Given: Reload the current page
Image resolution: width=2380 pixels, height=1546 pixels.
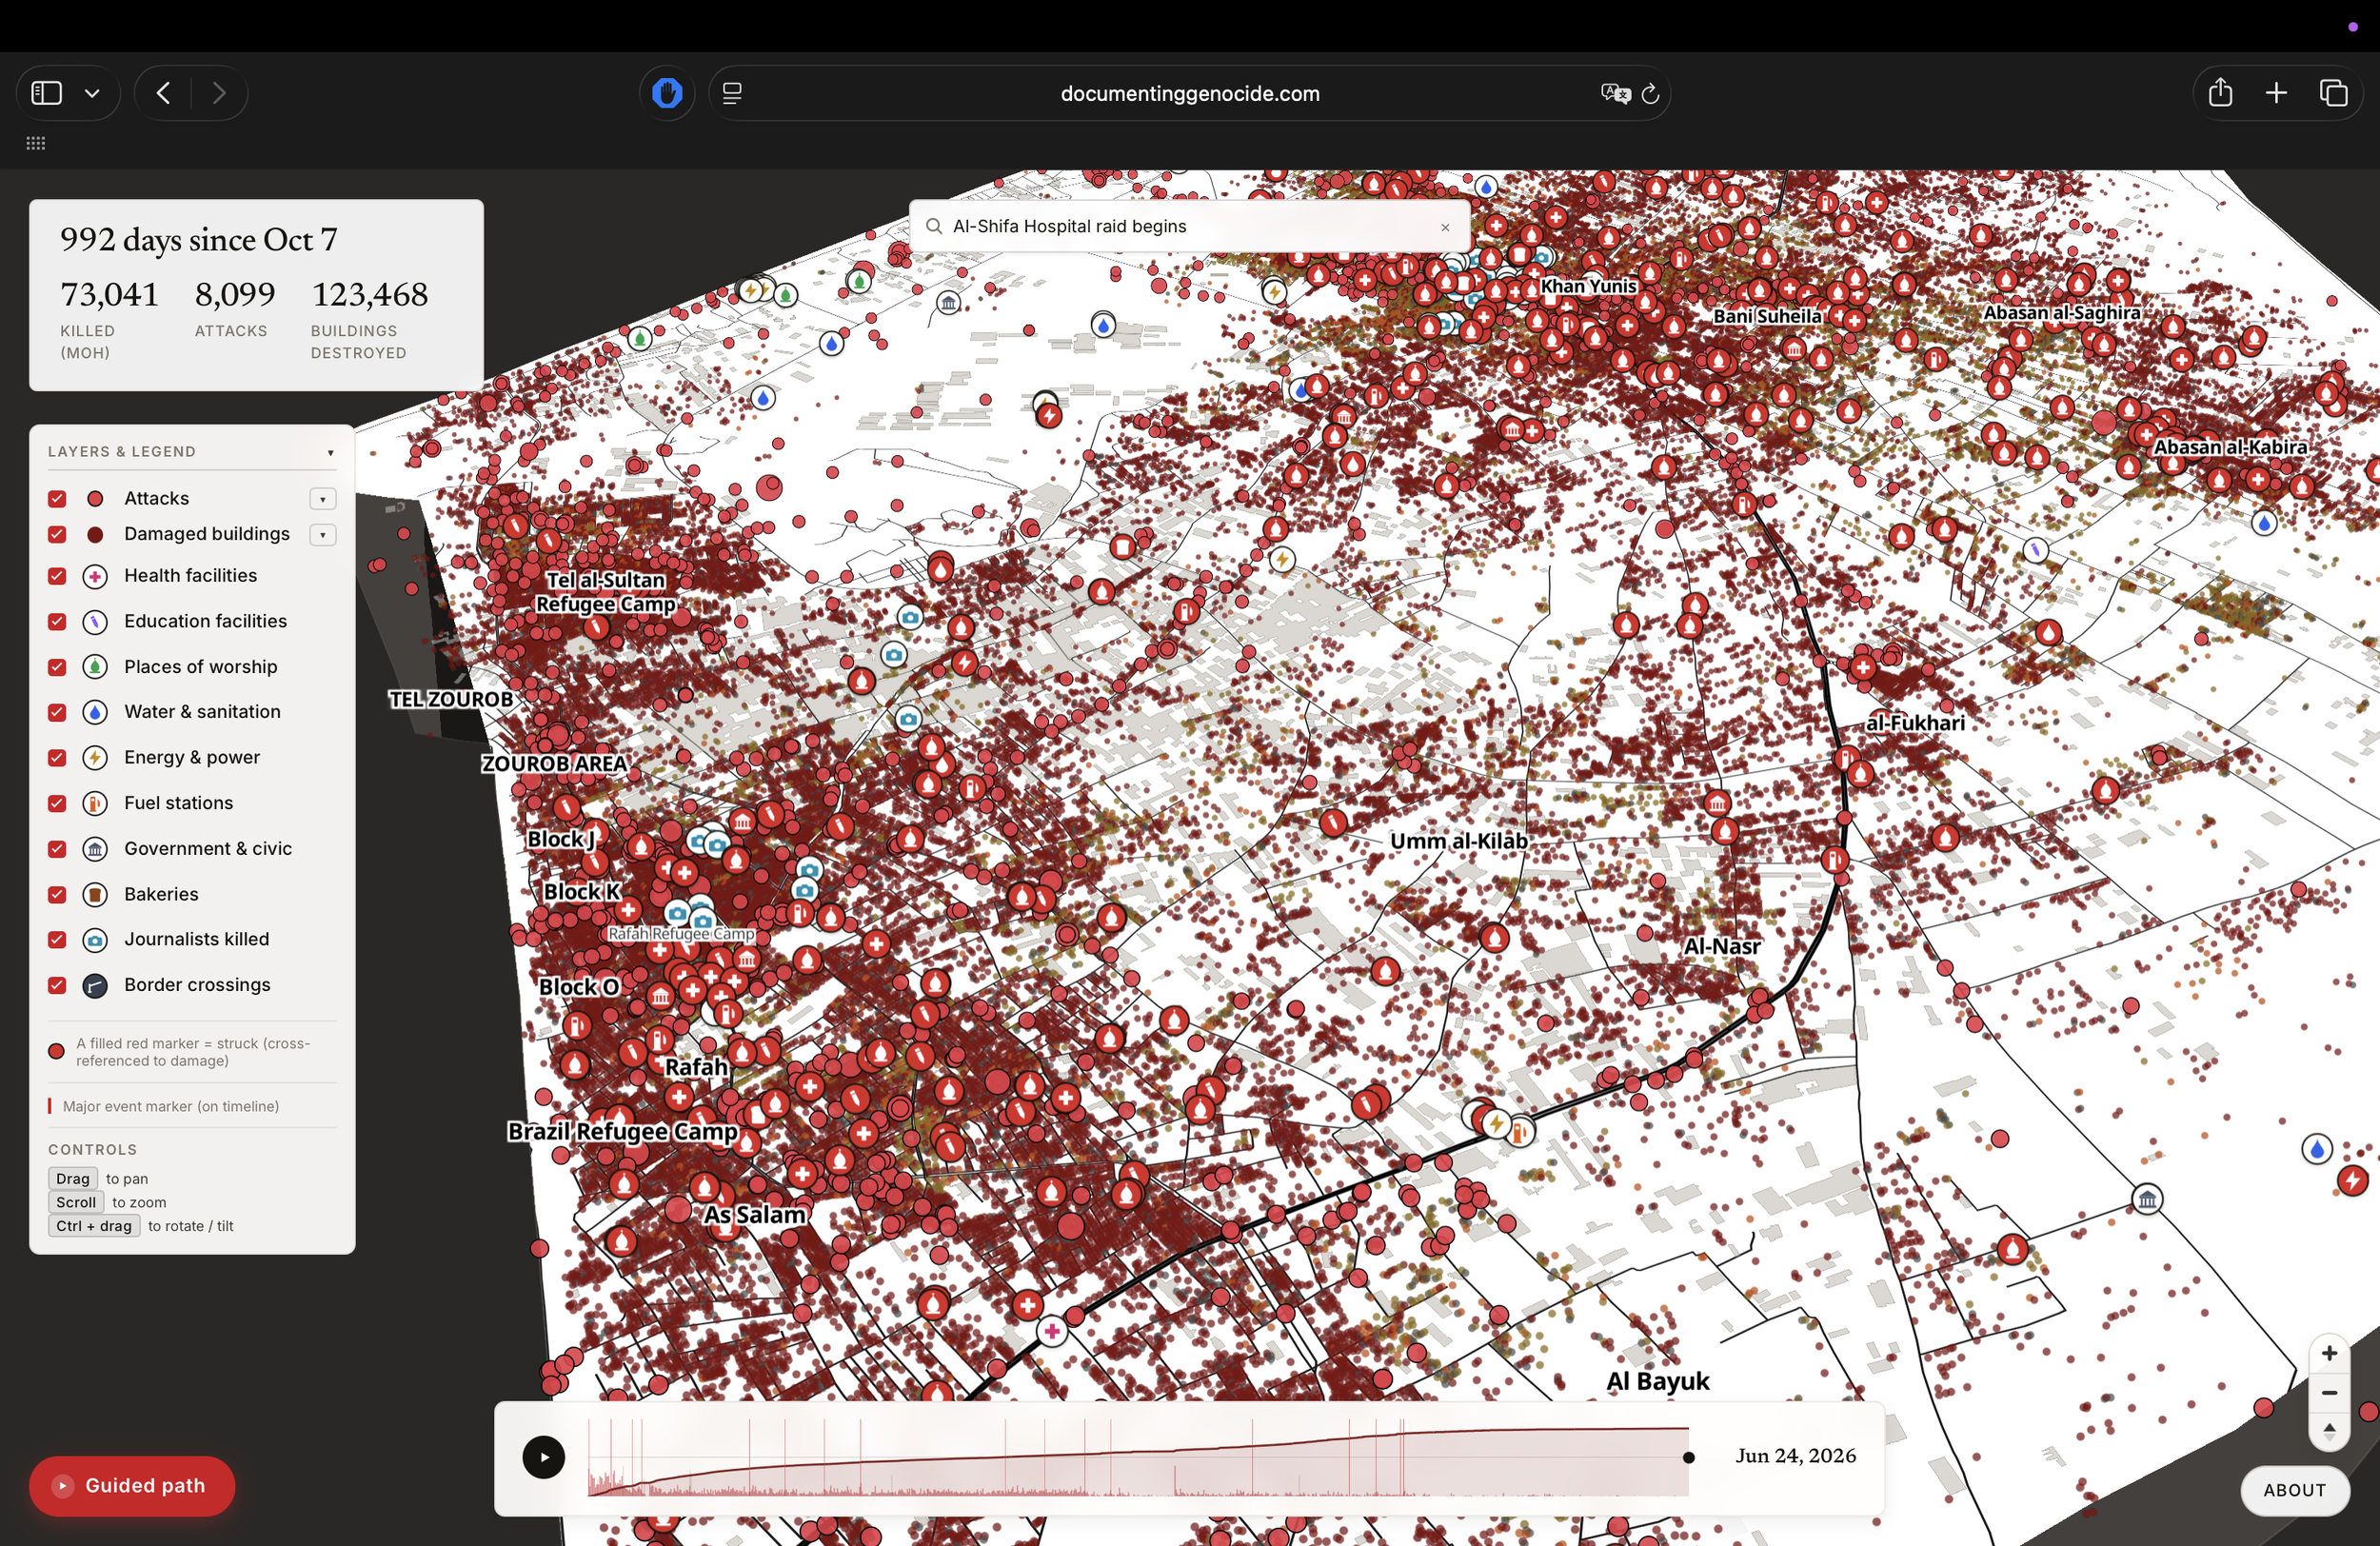Looking at the screenshot, I should click(1650, 93).
